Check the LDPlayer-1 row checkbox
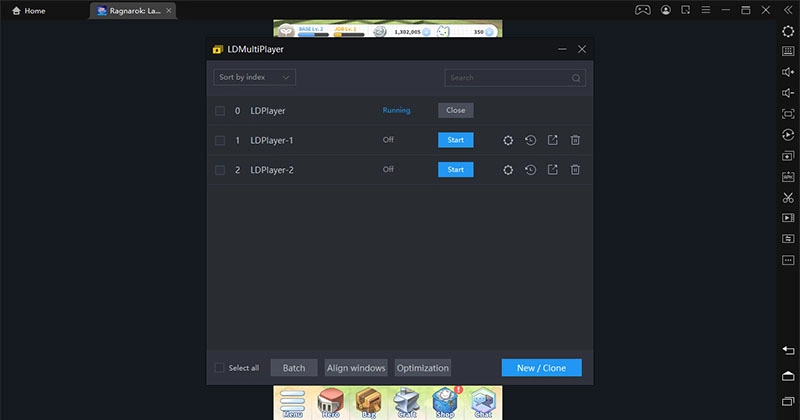Viewport: 800px width, 420px height. click(220, 140)
